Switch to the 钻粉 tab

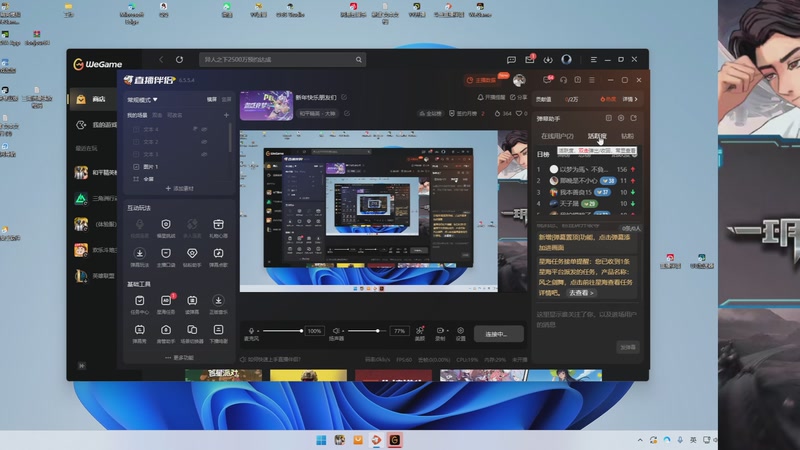pyautogui.click(x=628, y=136)
